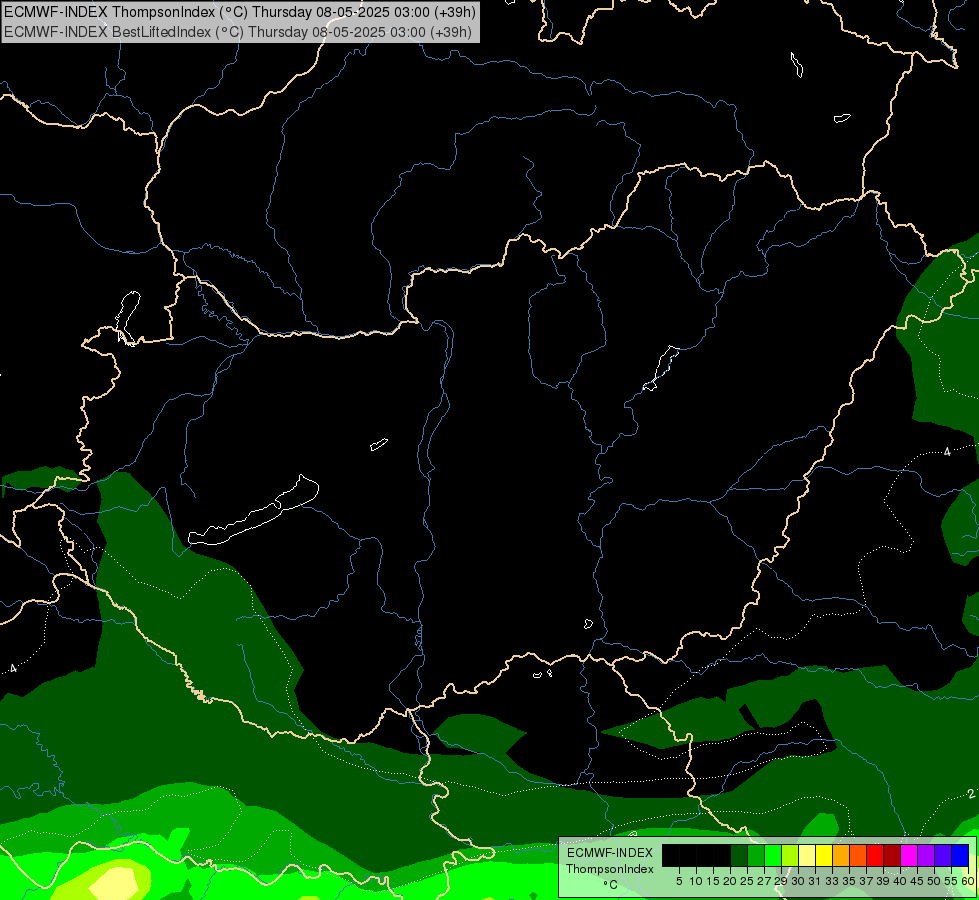Viewport: 979px width, 900px height.
Task: Click the legend tick value 27
Action: (764, 881)
